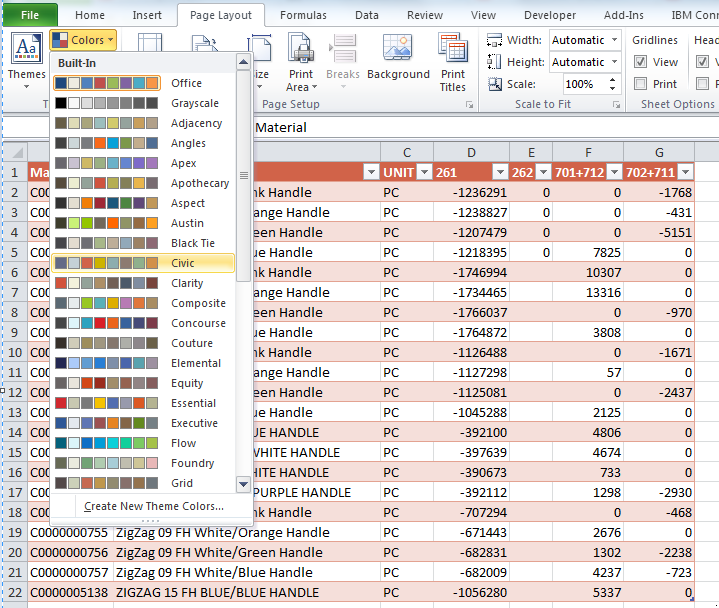Image resolution: width=719 pixels, height=608 pixels.
Task: Open Scale to Fit dialog launcher
Action: (x=616, y=105)
